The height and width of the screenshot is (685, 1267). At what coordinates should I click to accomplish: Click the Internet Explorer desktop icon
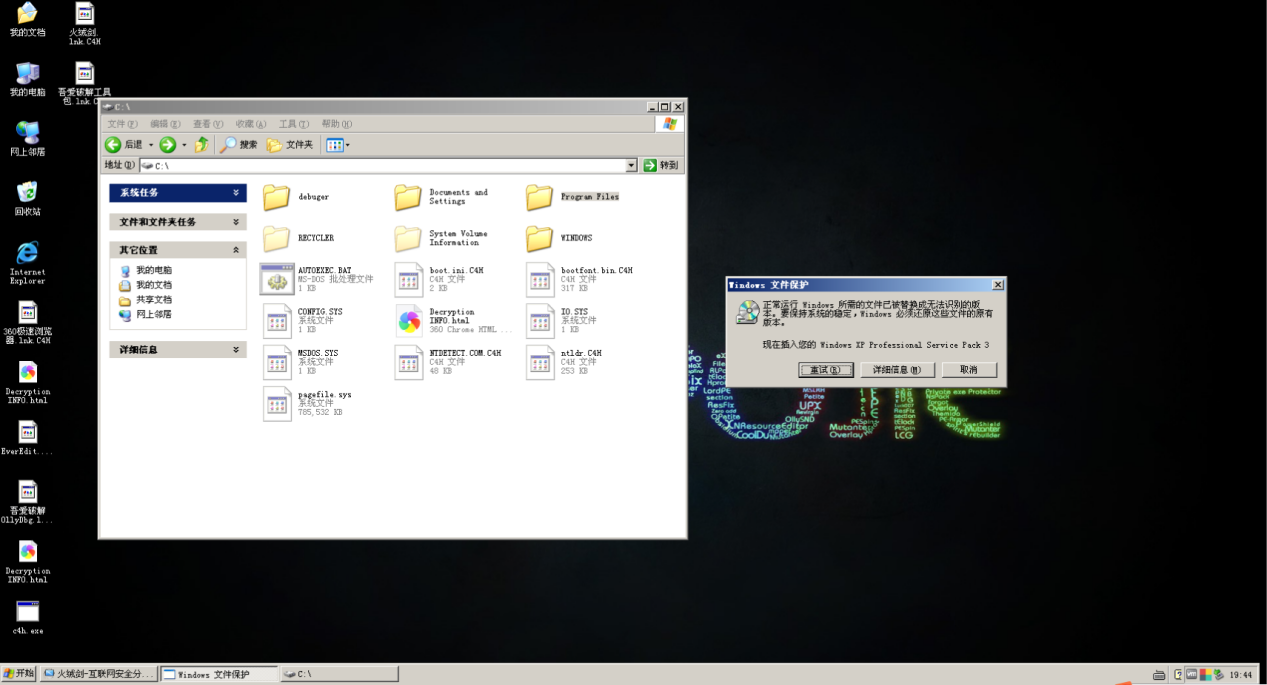[27, 253]
